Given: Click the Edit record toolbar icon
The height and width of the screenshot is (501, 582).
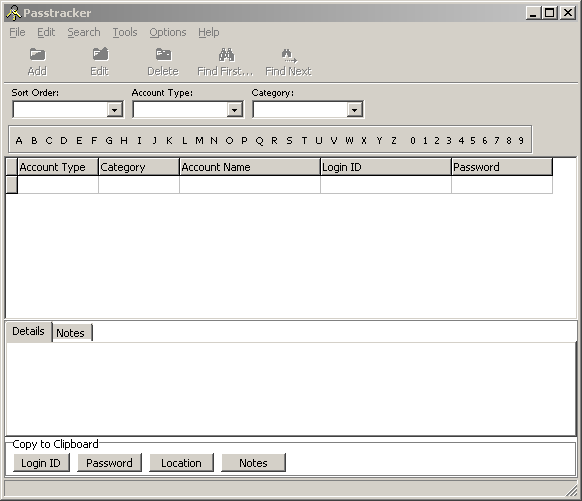Looking at the screenshot, I should 100,54.
